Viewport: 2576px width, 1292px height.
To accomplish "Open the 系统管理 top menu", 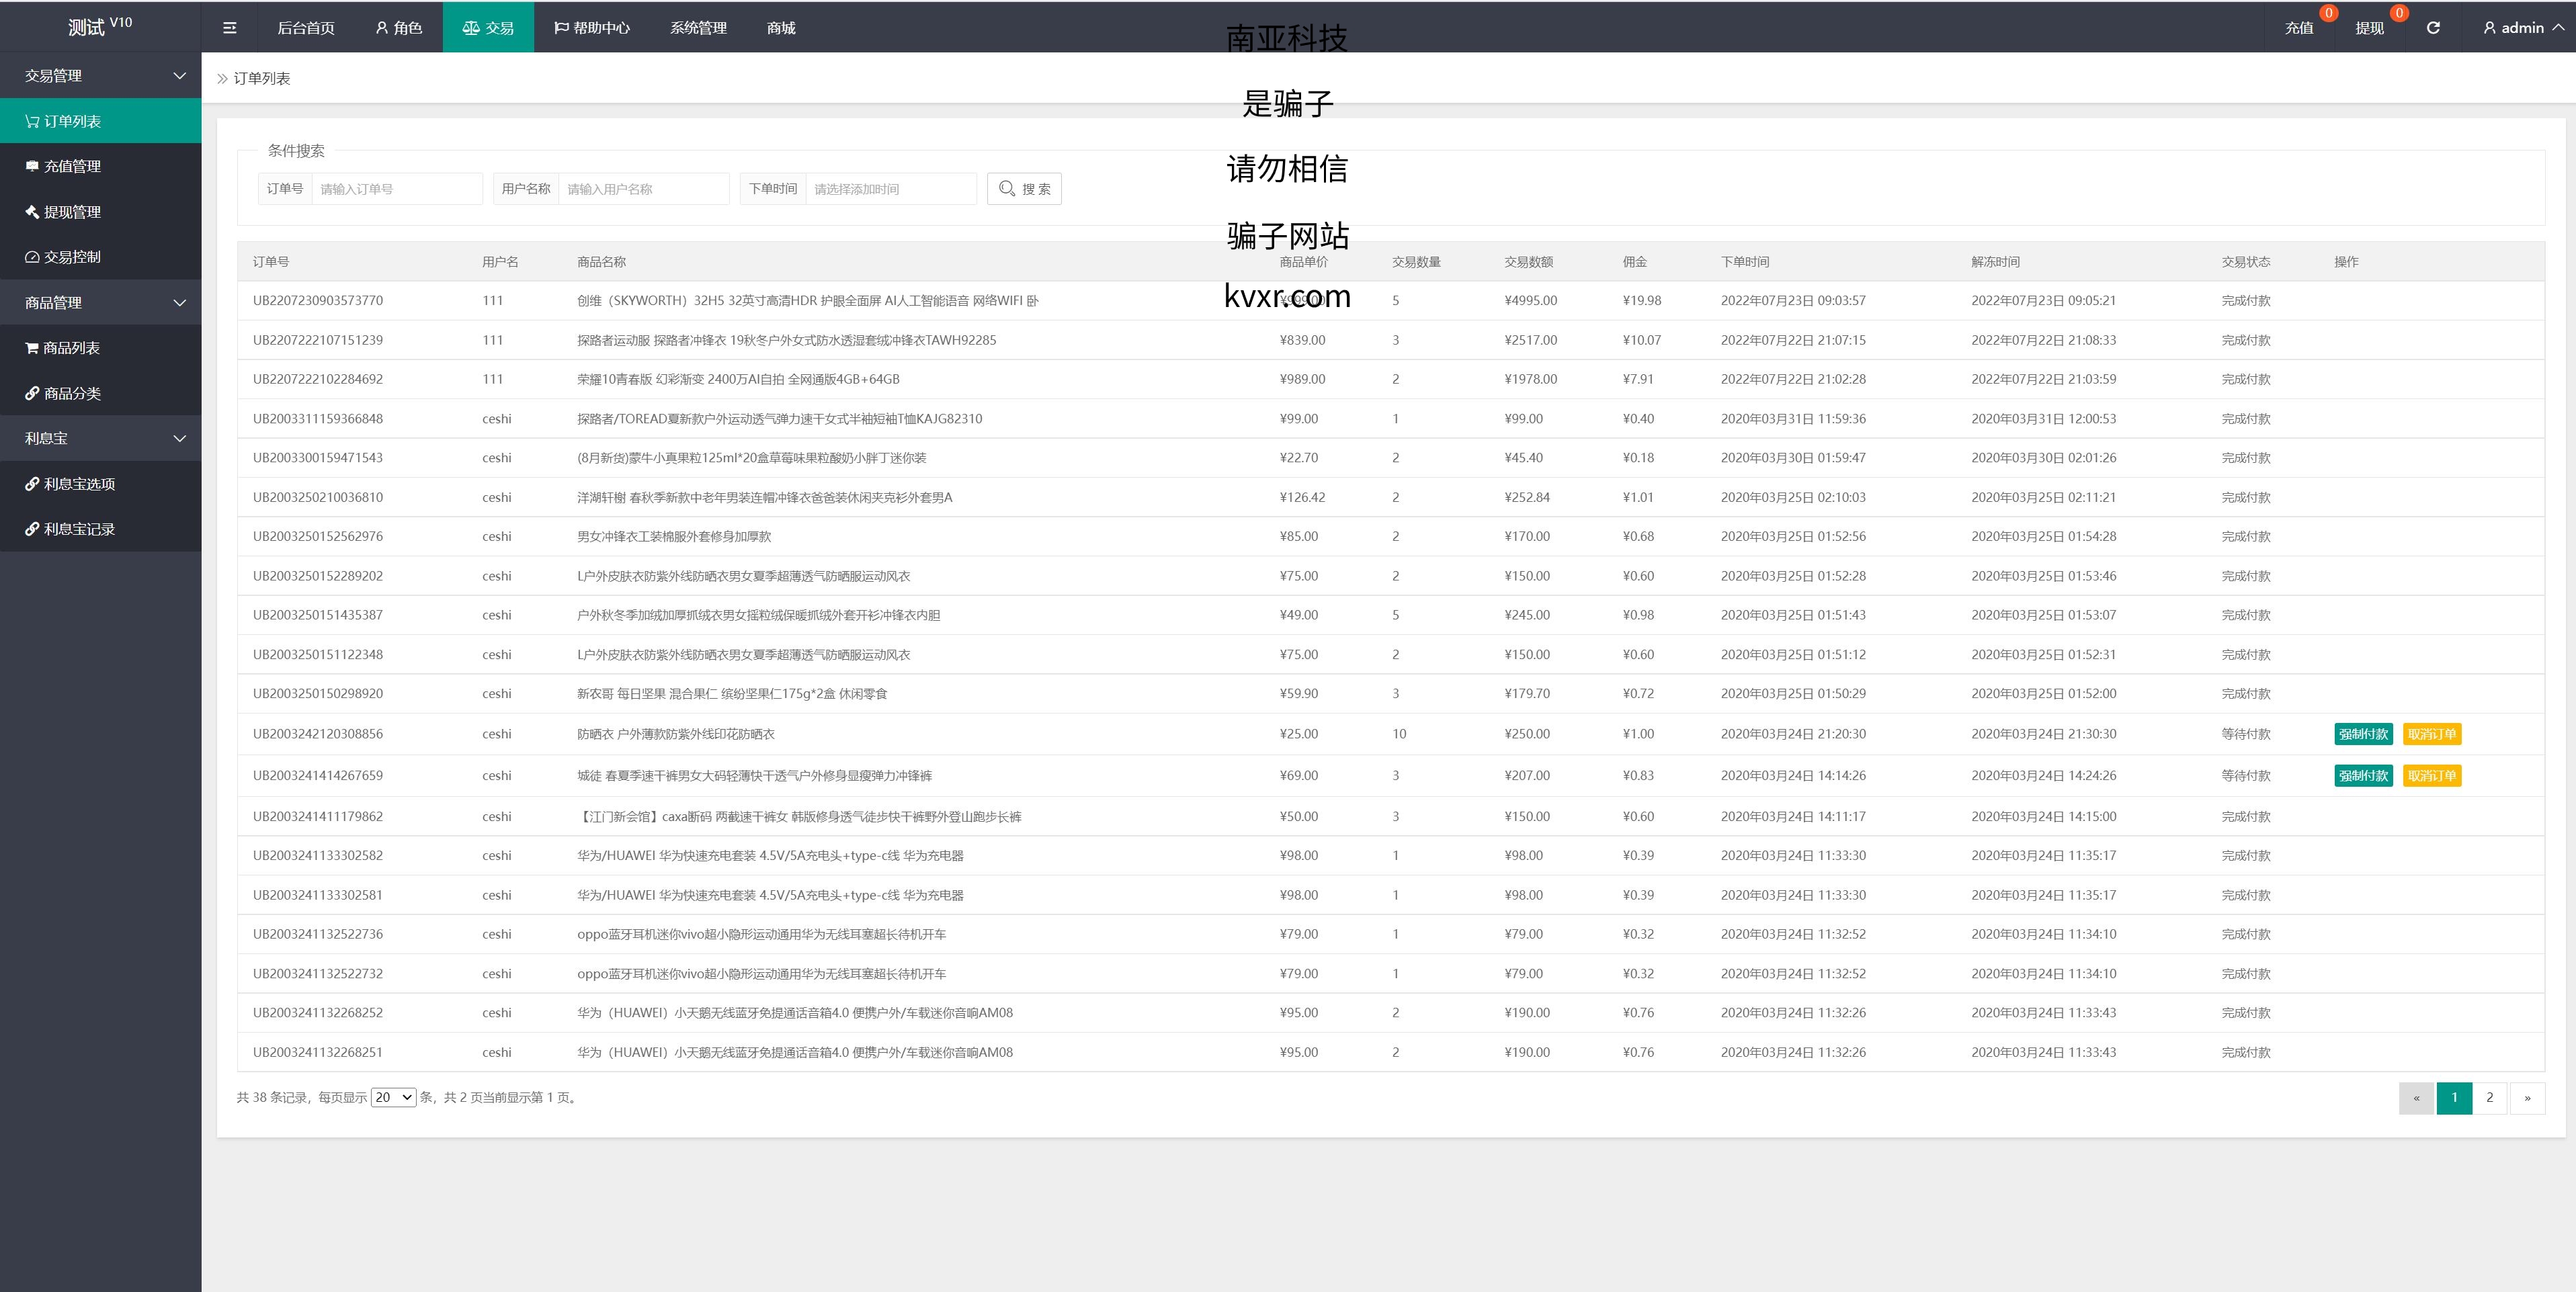I will click(698, 28).
